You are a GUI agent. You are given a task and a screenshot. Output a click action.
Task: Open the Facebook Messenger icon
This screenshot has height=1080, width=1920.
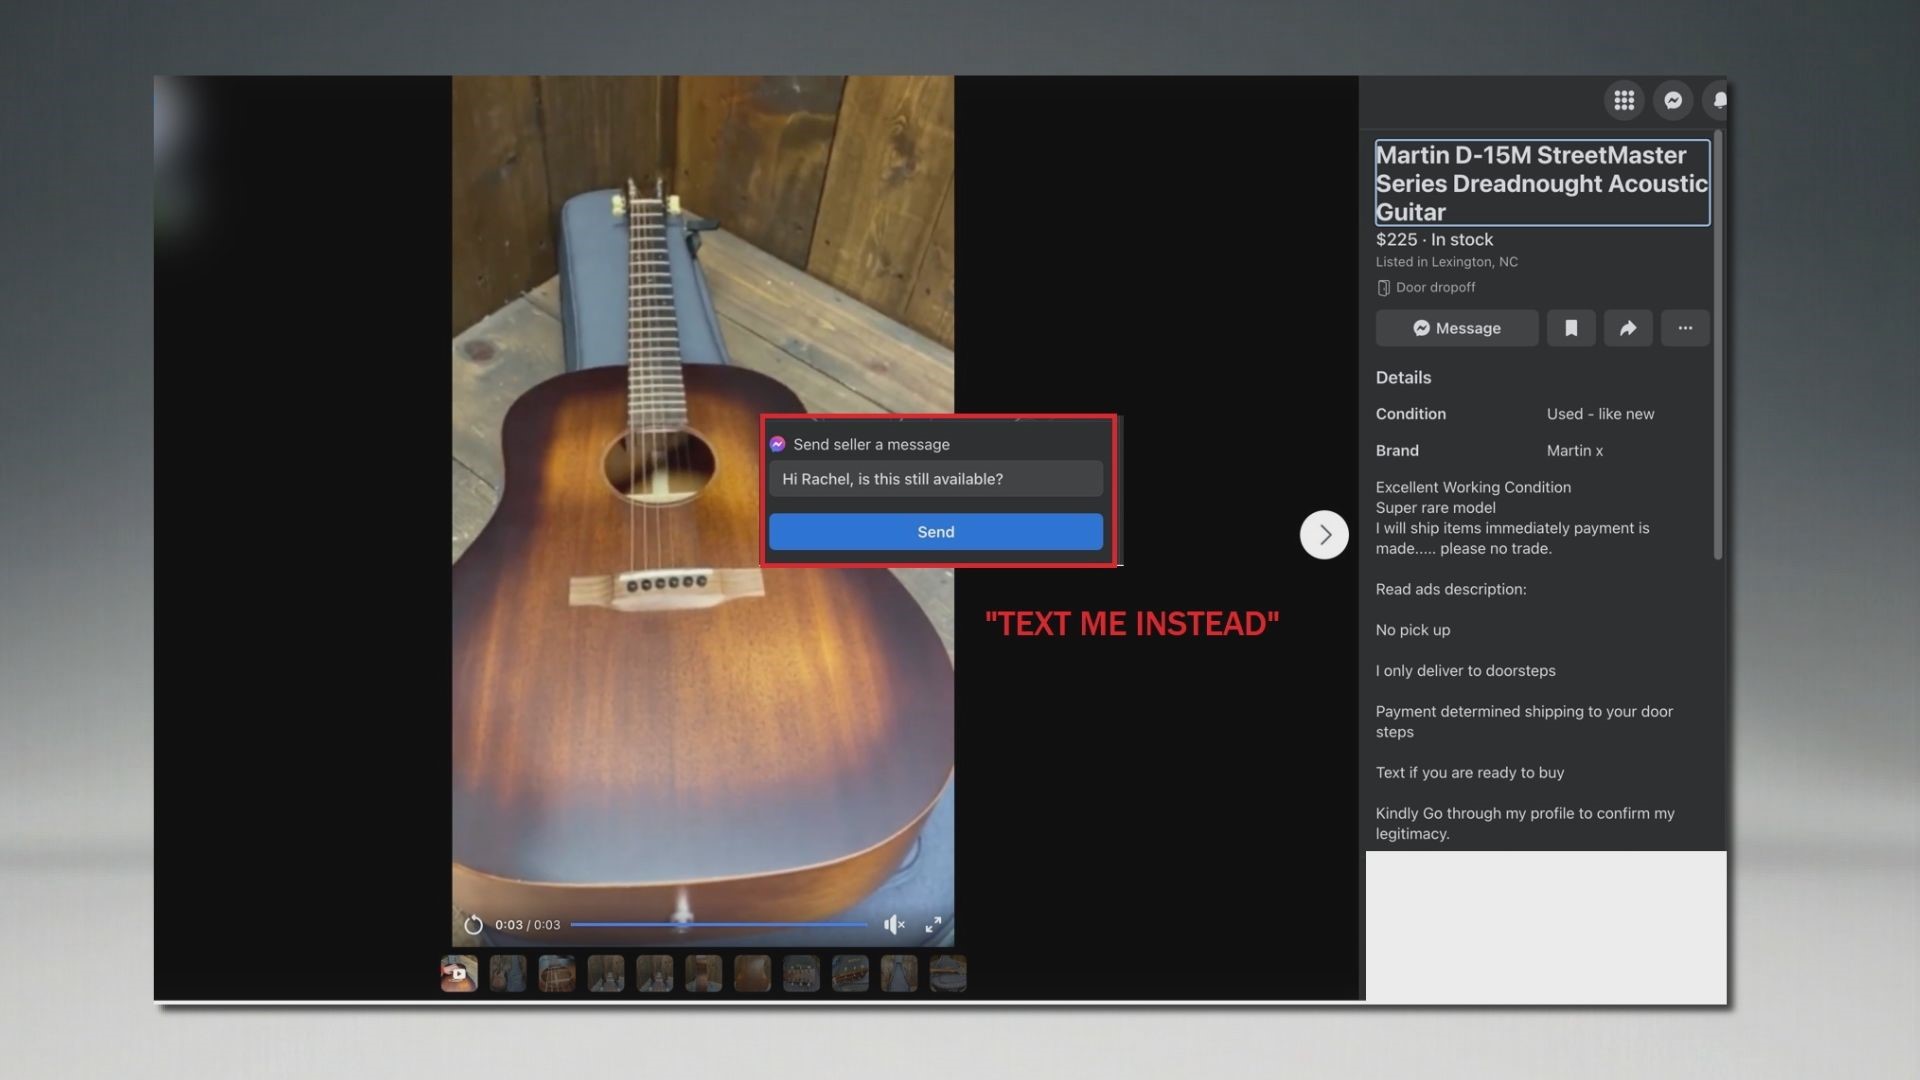point(1671,99)
